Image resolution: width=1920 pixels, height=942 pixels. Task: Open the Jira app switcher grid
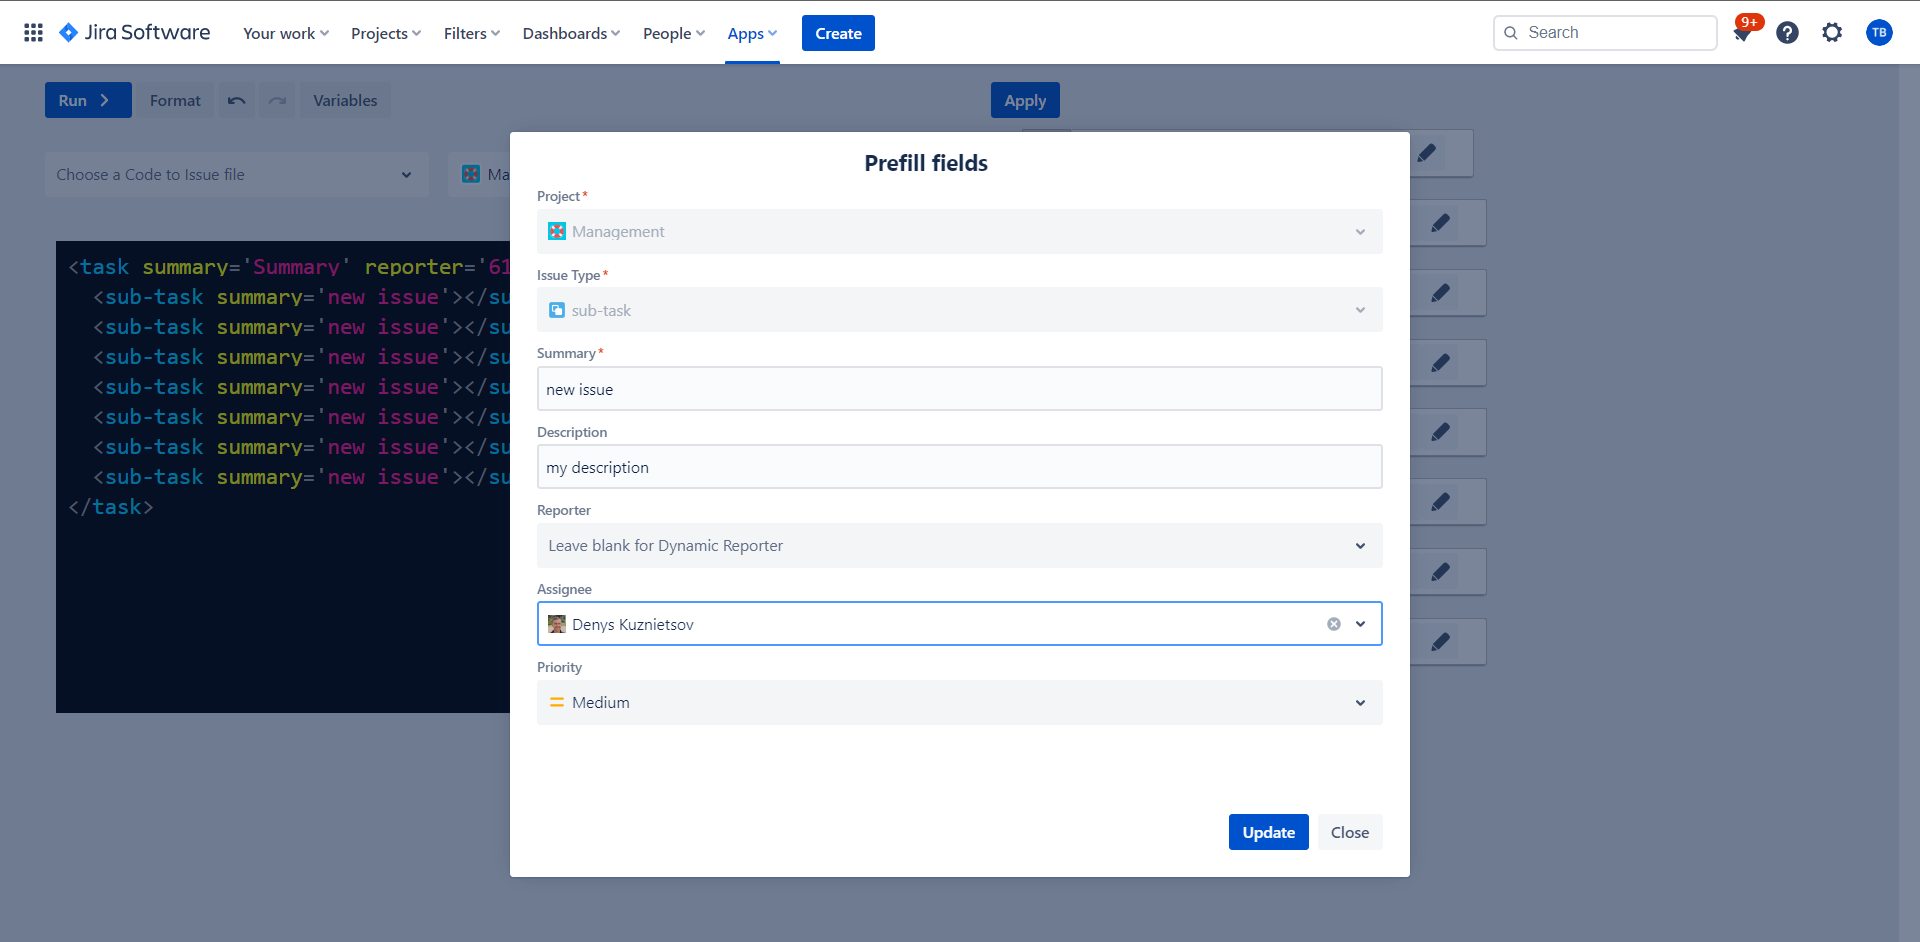point(33,33)
